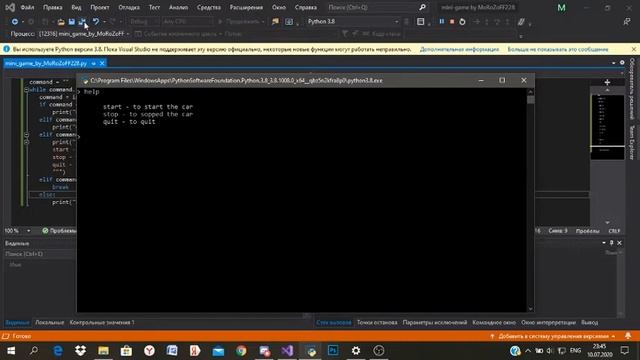This screenshot has height=360, width=640.
Task: Click the help text in the console
Action: [x=91, y=91]
